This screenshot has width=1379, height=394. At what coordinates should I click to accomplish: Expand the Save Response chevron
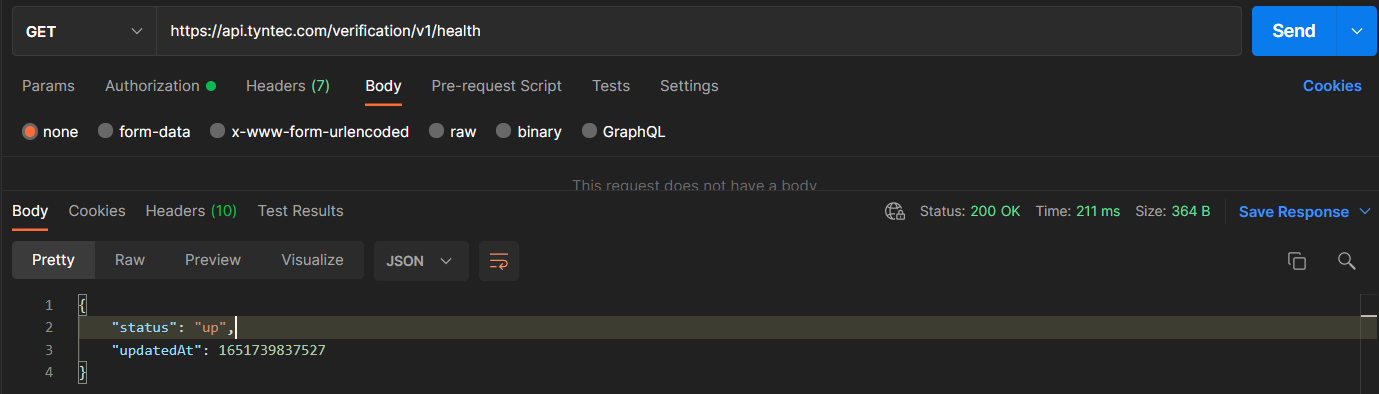pos(1366,212)
